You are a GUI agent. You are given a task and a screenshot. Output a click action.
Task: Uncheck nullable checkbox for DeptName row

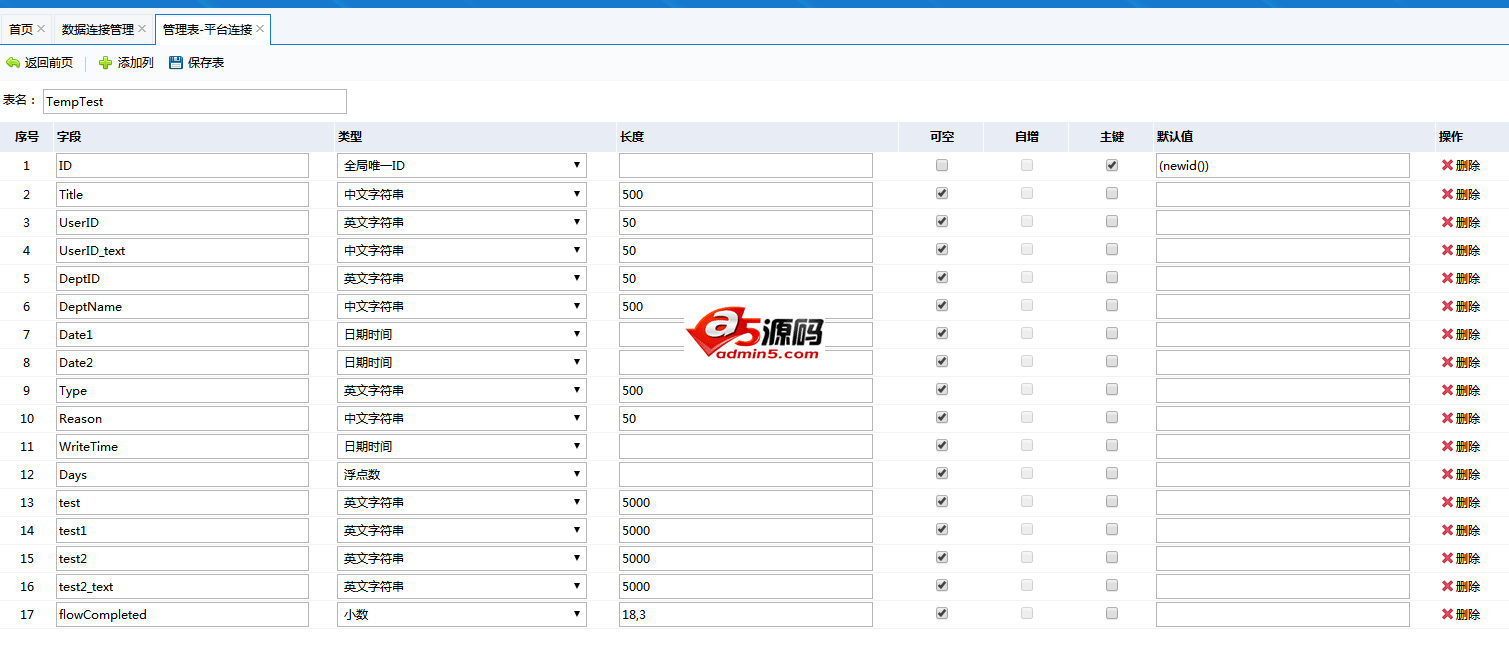941,305
